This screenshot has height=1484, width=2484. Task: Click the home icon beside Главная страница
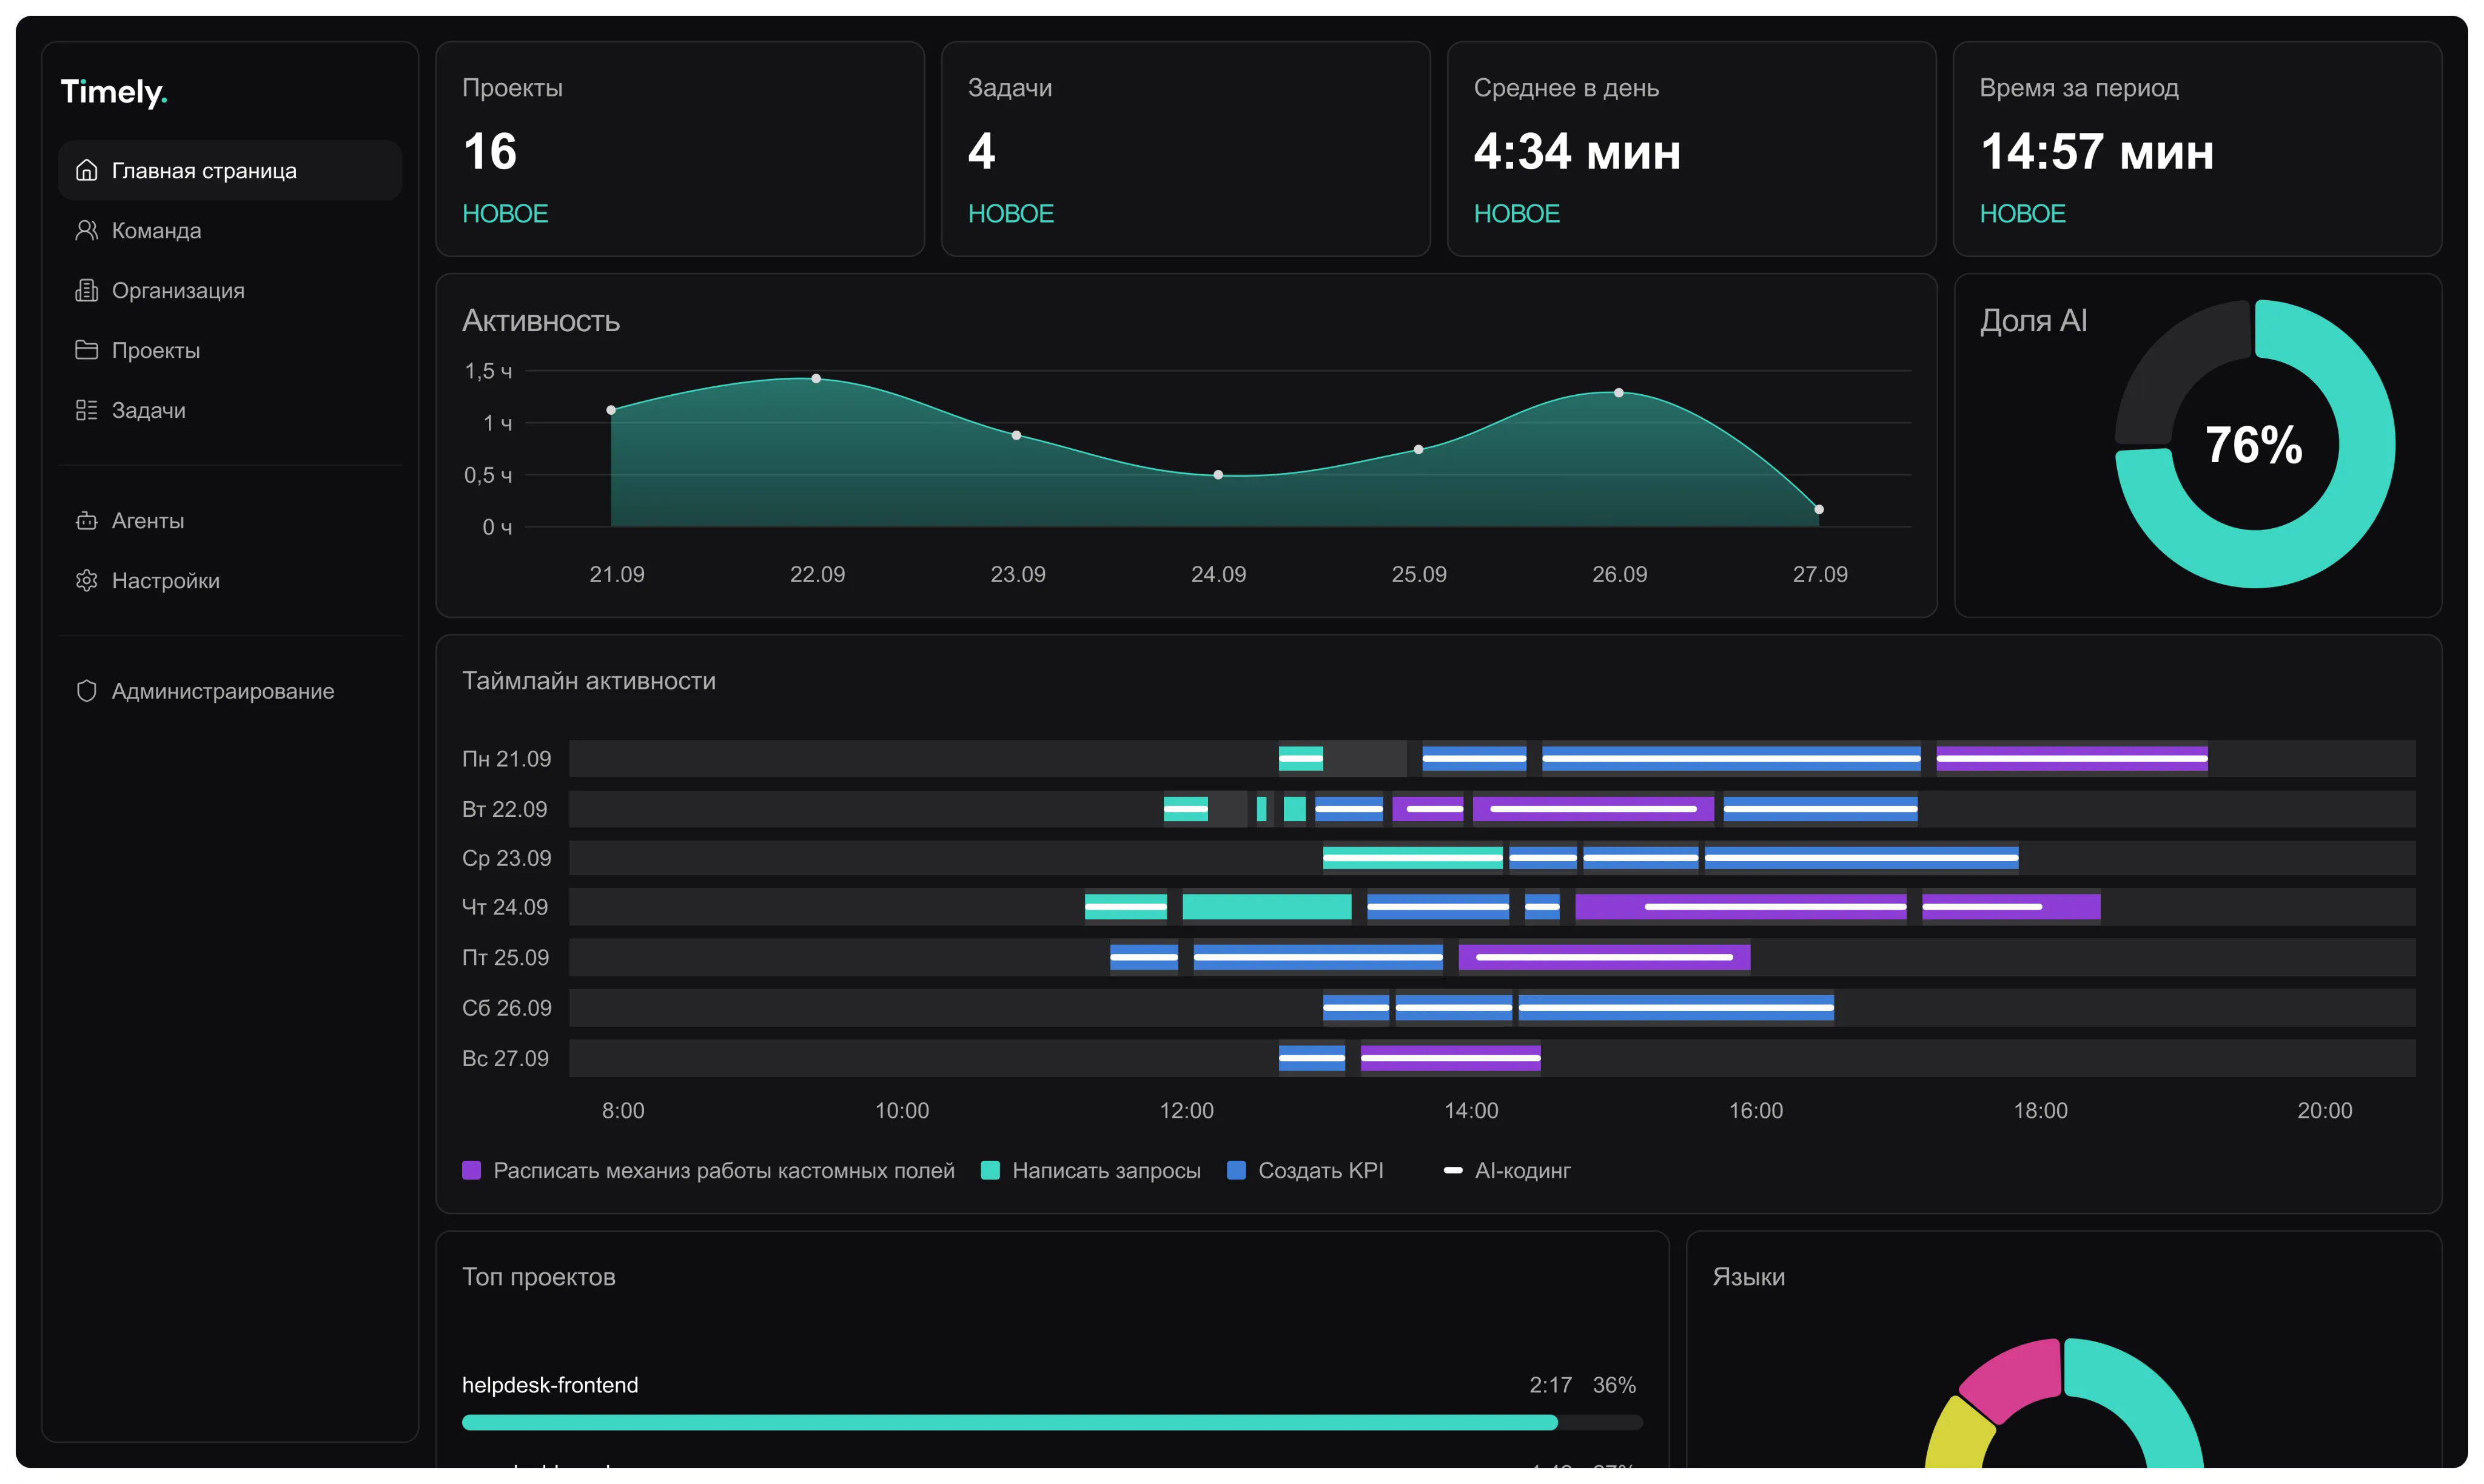[87, 171]
